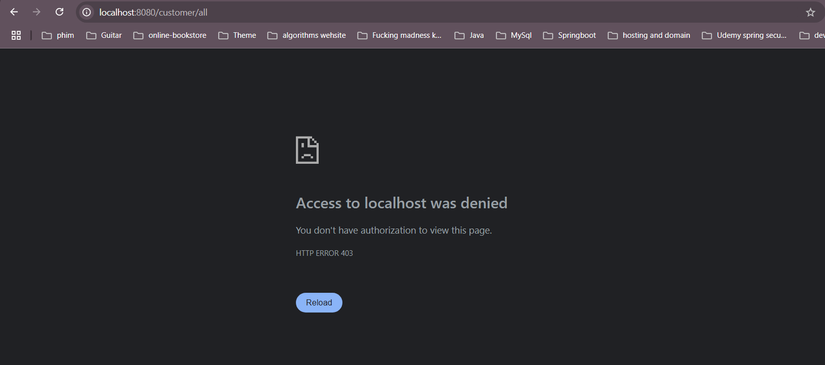The width and height of the screenshot is (825, 365).
Task: Click the browser Back arrow
Action: 14,12
